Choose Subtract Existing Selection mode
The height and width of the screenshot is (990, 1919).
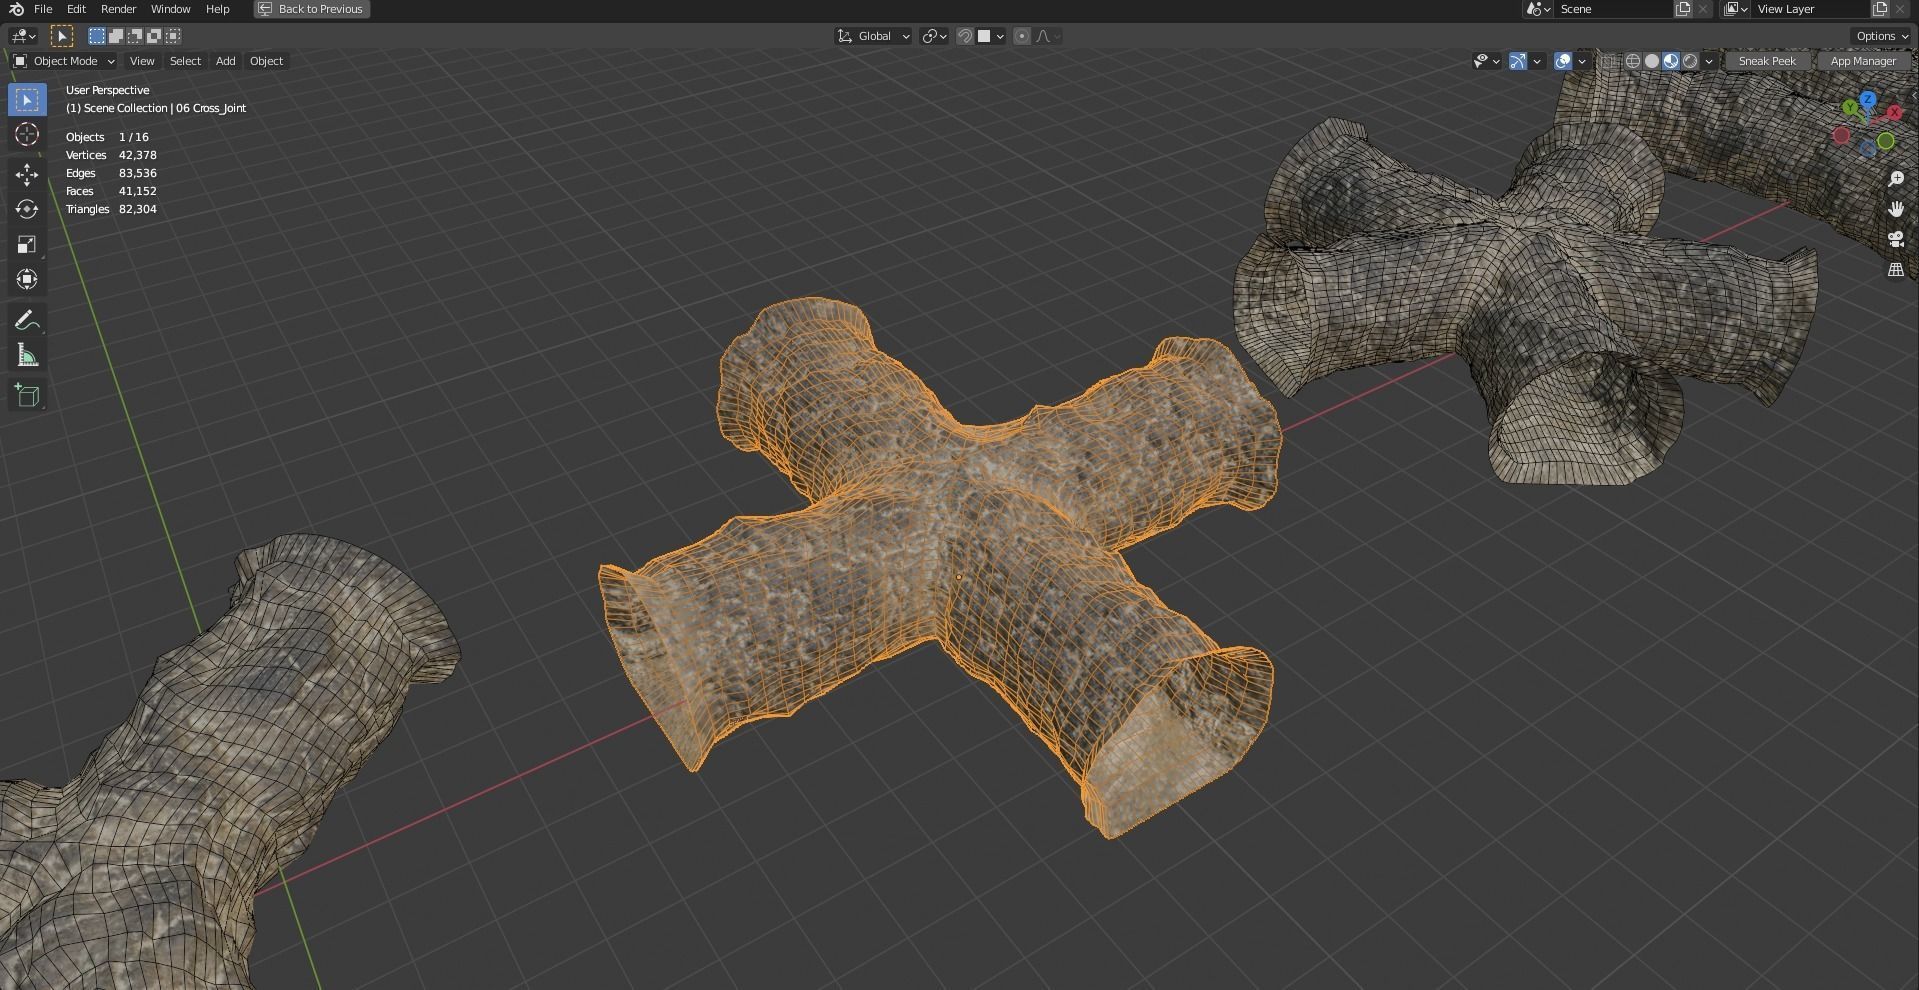coord(135,36)
